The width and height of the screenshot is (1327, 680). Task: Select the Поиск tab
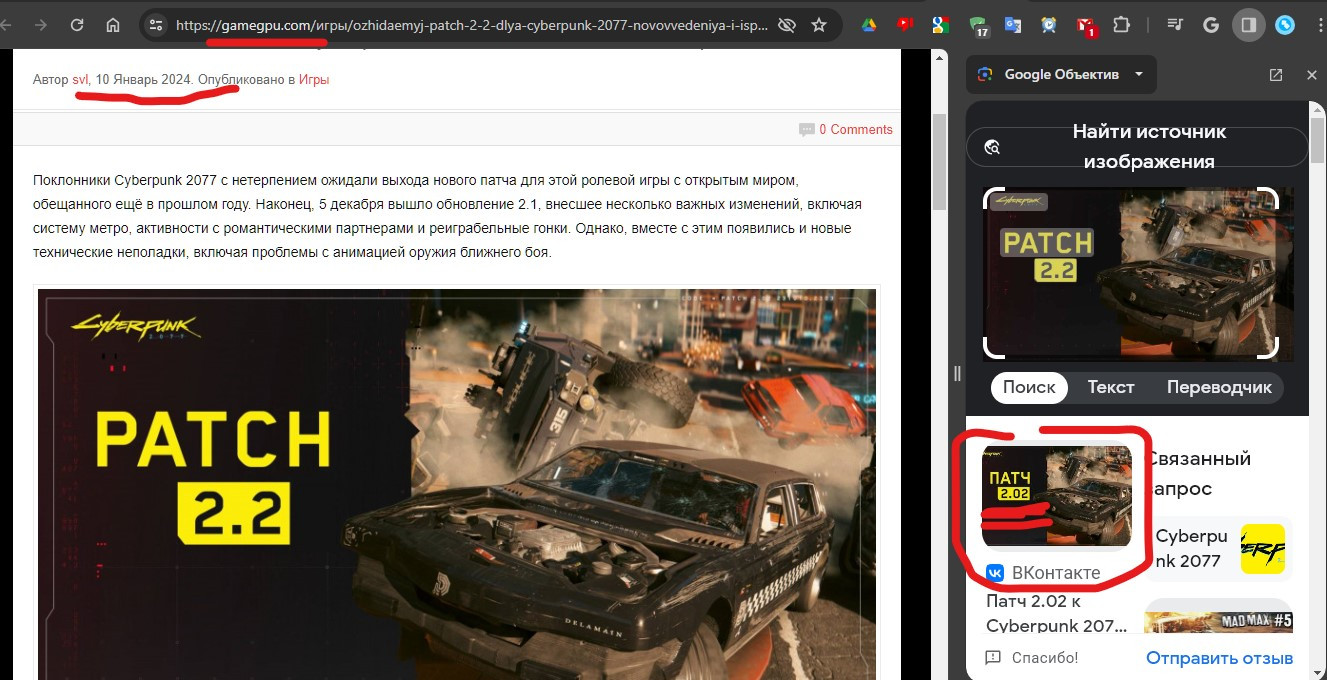coord(1029,387)
